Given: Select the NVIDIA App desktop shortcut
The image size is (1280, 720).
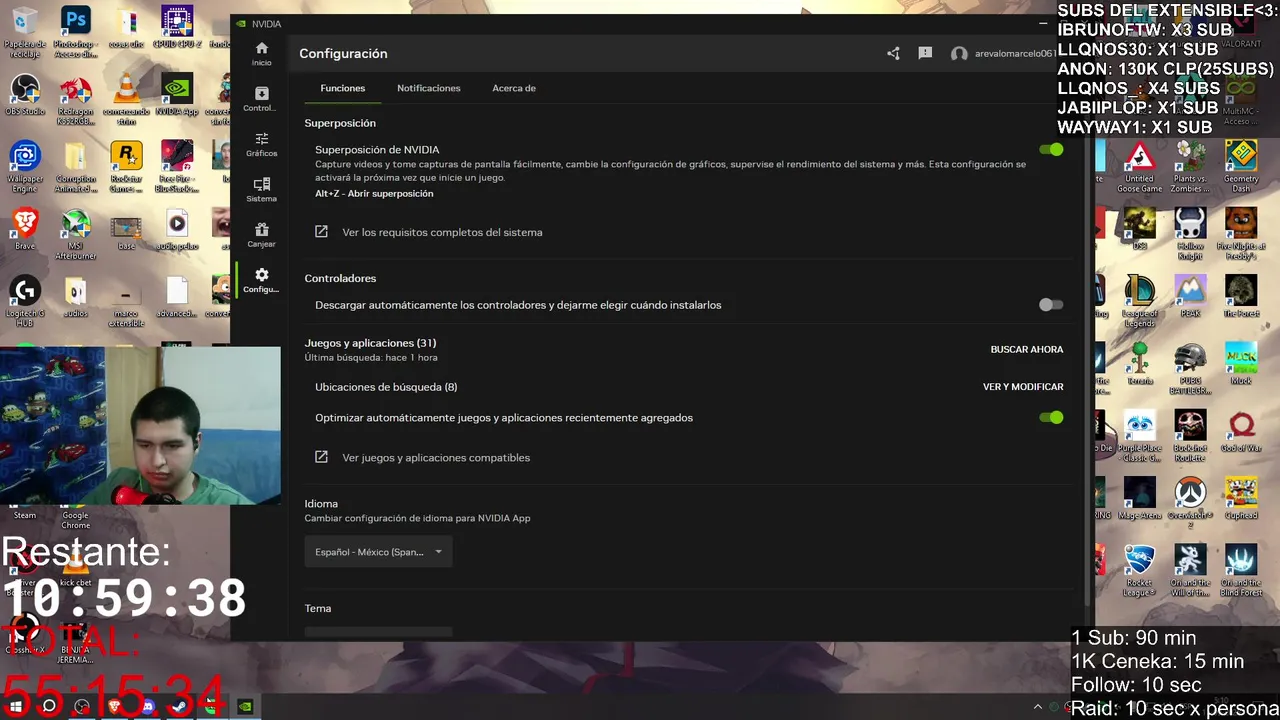Looking at the screenshot, I should coord(177,95).
